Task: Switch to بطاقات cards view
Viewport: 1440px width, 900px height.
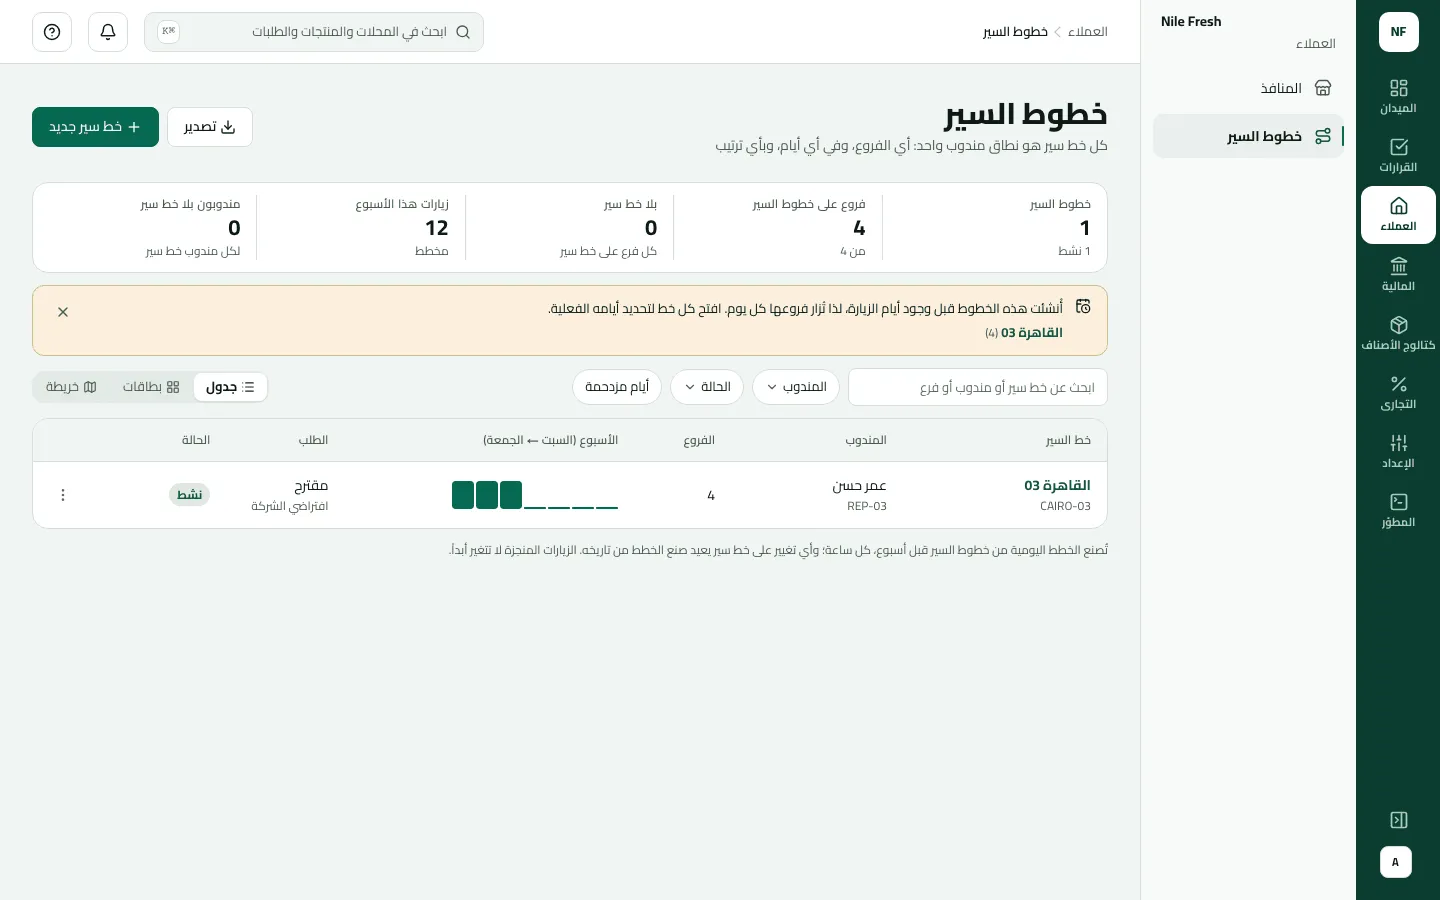Action: click(151, 387)
